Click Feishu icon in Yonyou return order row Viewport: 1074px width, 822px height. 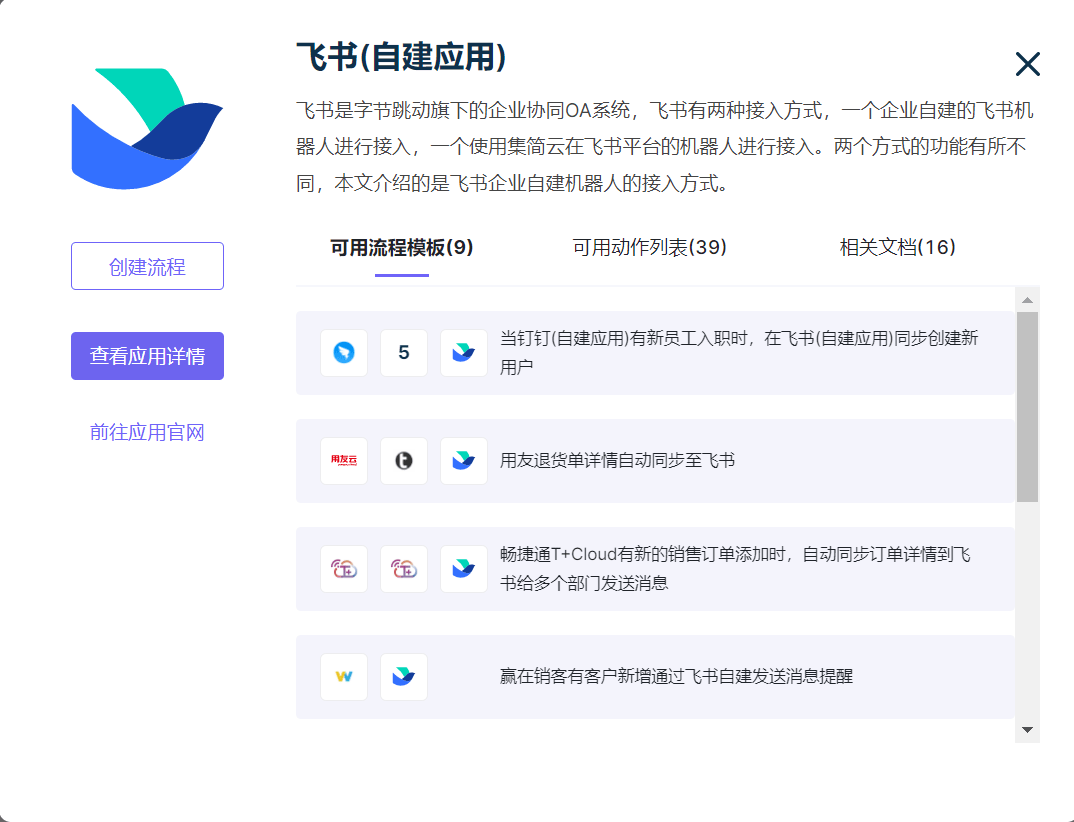pyautogui.click(x=464, y=461)
